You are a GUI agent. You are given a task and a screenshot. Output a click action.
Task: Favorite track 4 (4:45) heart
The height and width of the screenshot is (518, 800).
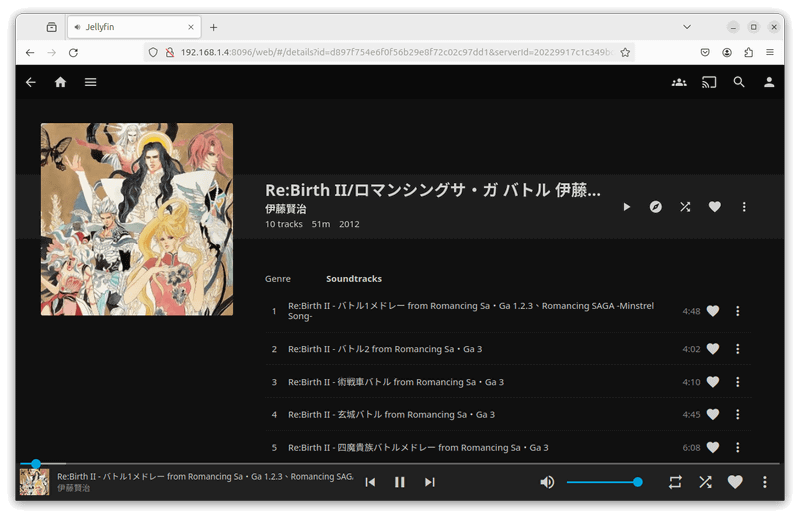click(x=713, y=414)
